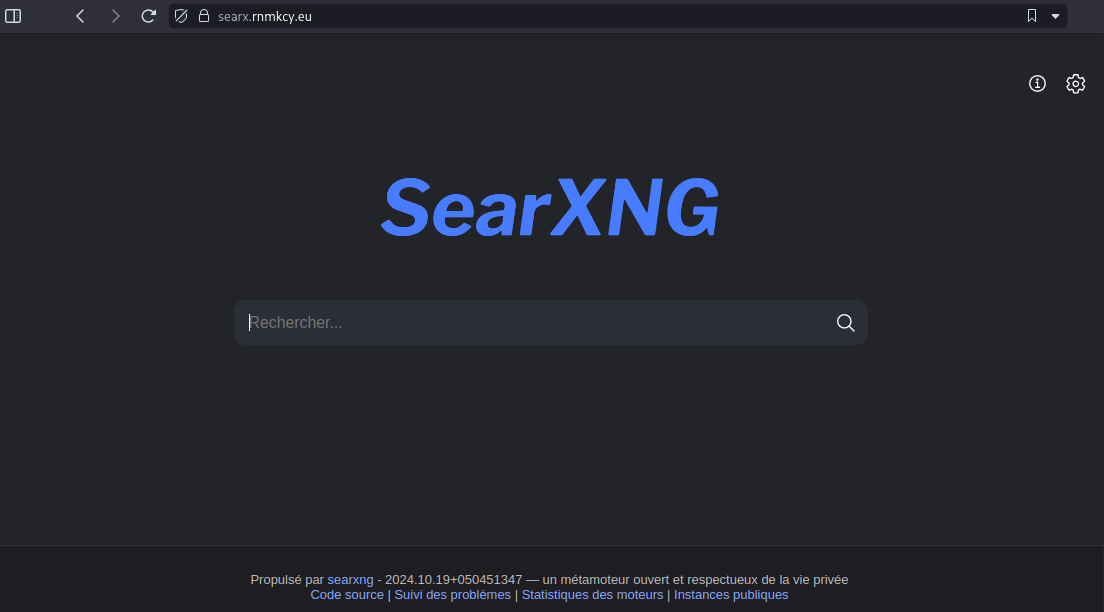
Task: Open the Code source link
Action: click(x=347, y=595)
